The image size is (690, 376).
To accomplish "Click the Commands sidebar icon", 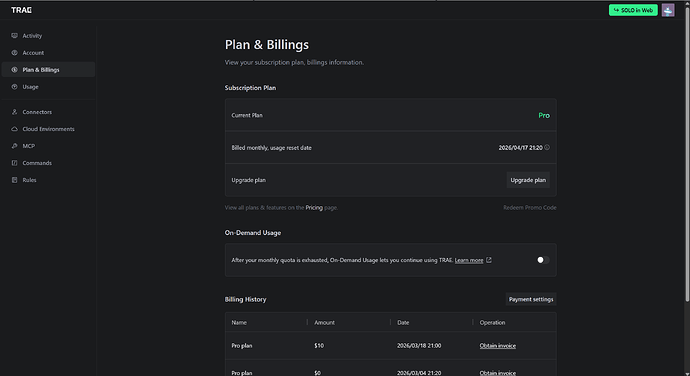I will (15, 163).
